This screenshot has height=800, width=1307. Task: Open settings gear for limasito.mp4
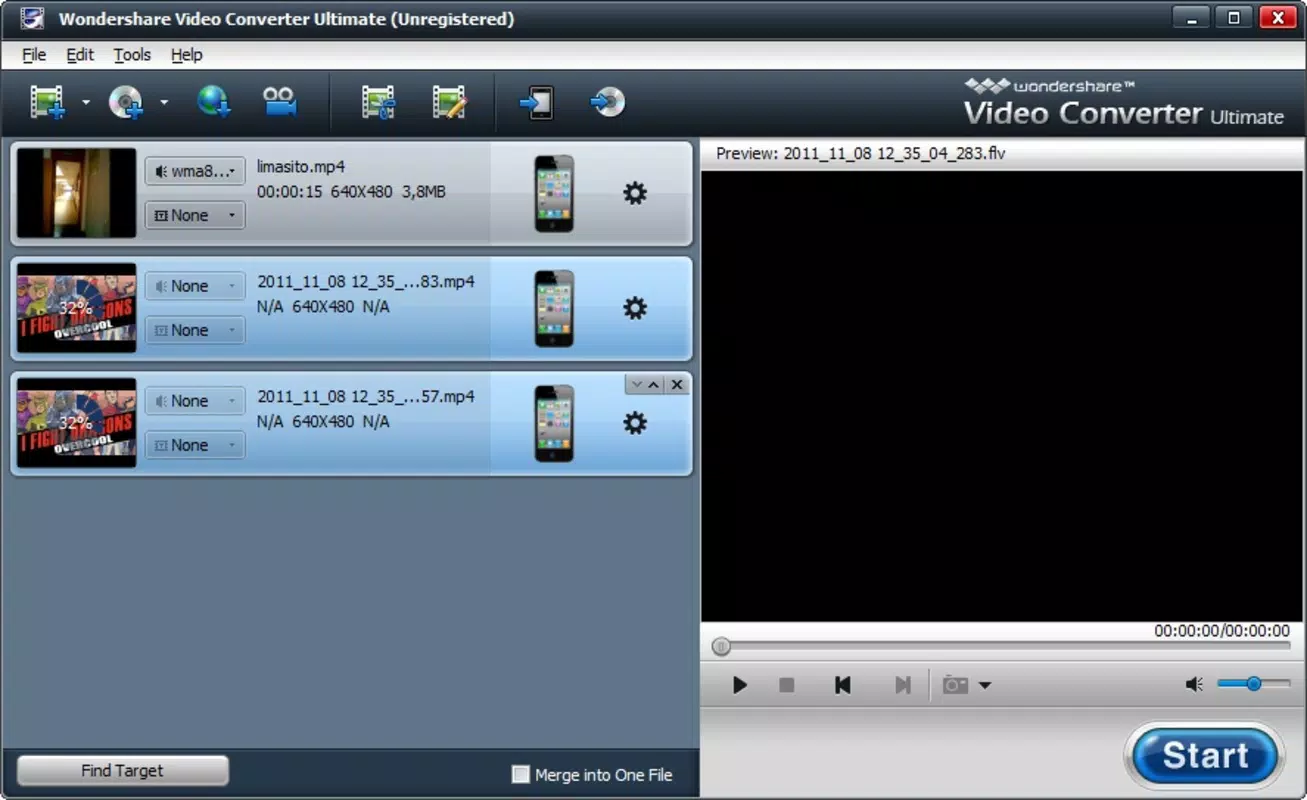635,193
